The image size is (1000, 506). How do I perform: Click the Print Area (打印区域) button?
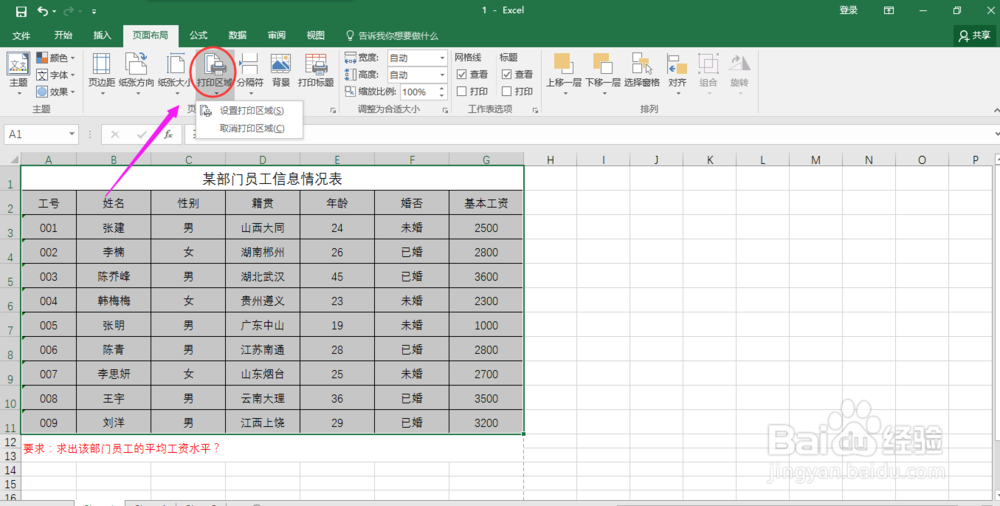(215, 73)
